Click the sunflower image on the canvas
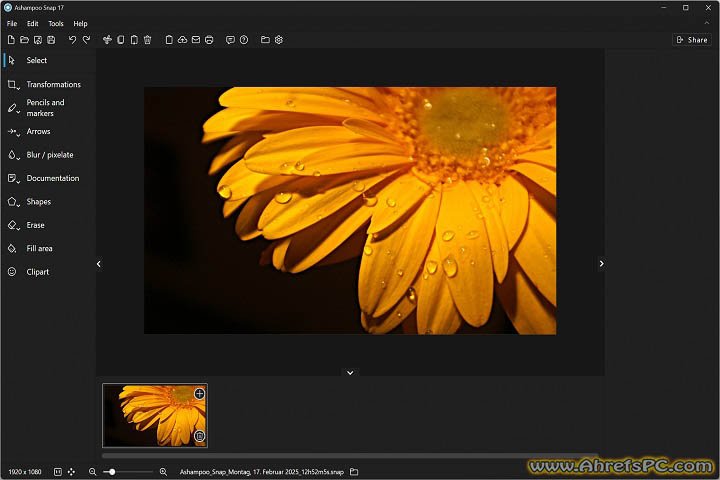 click(x=350, y=210)
